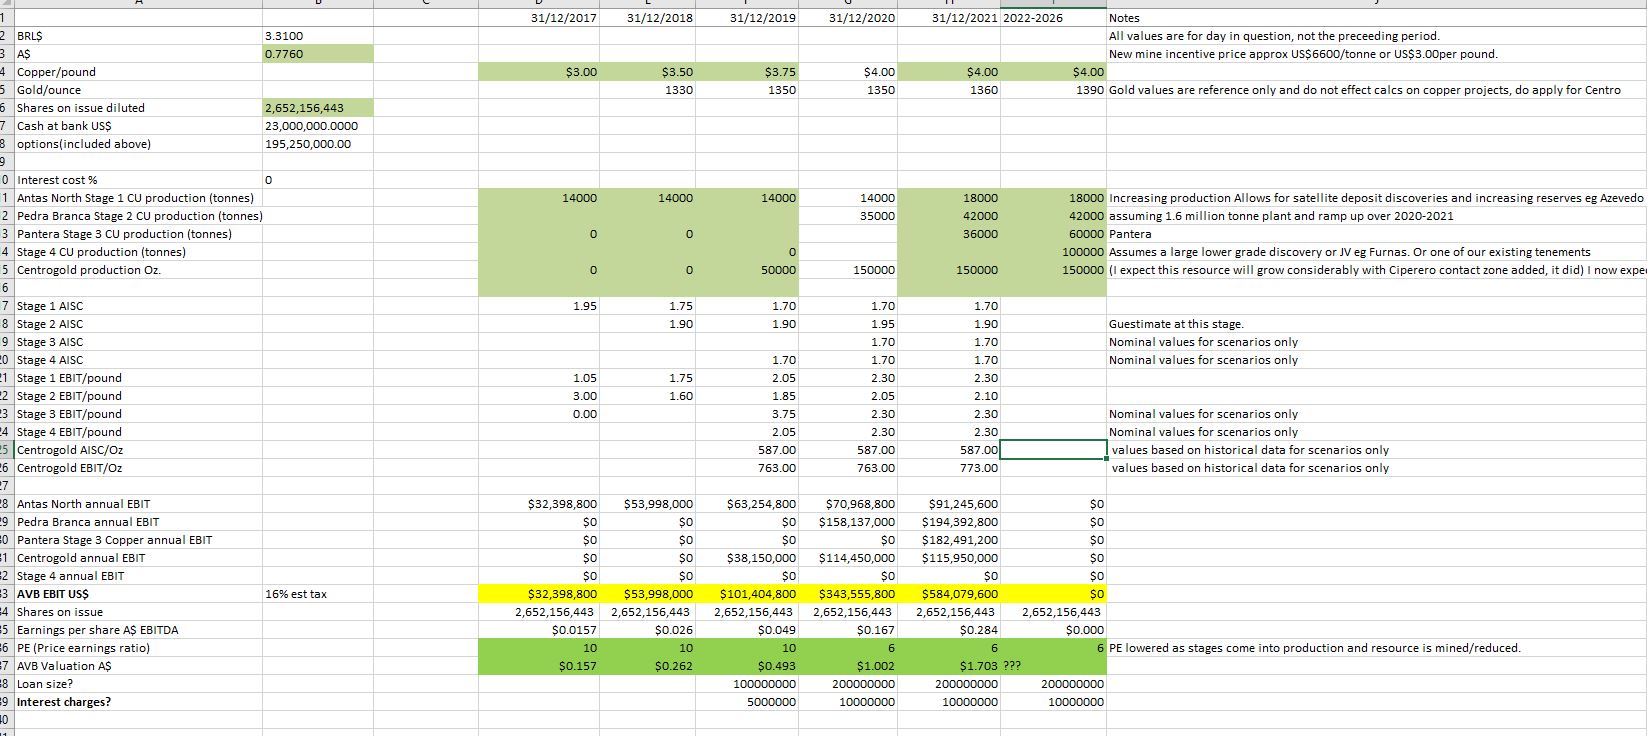Select the 'AVB EBIT US$' bold label
1647x736 pixels.
coord(53,594)
